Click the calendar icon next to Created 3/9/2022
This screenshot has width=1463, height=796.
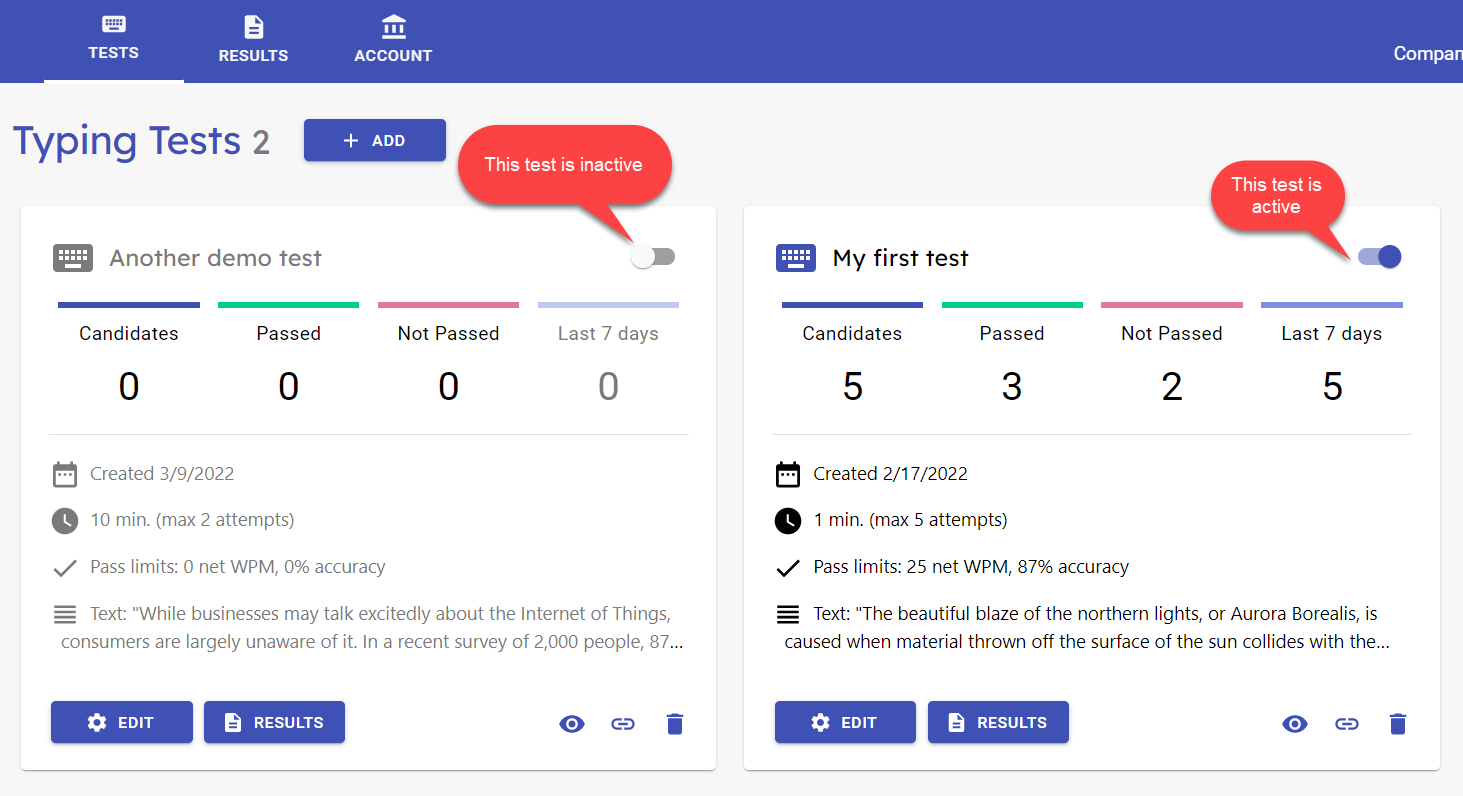(x=64, y=473)
